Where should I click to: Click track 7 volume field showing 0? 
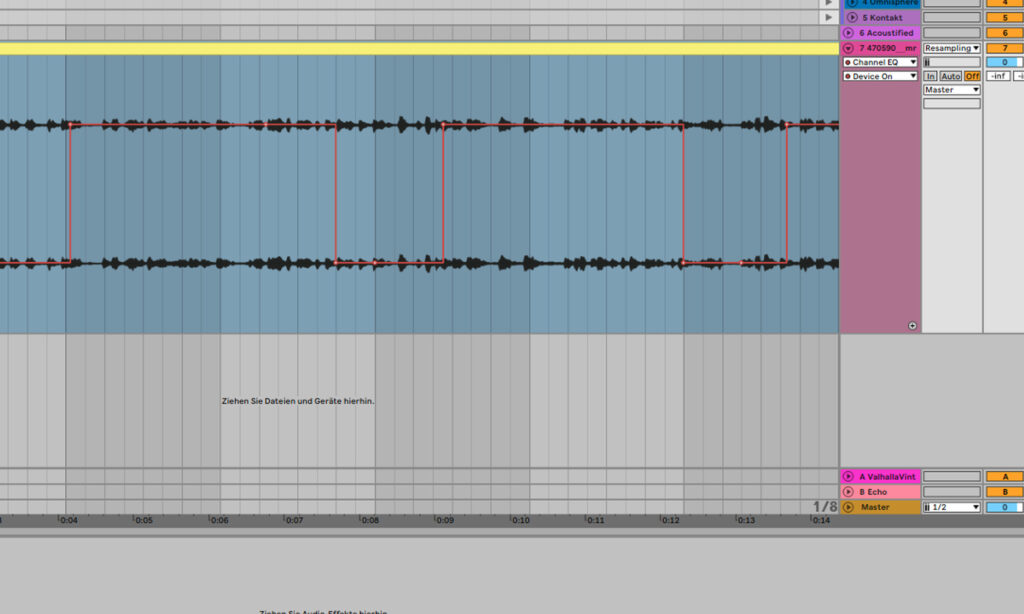pos(1004,62)
